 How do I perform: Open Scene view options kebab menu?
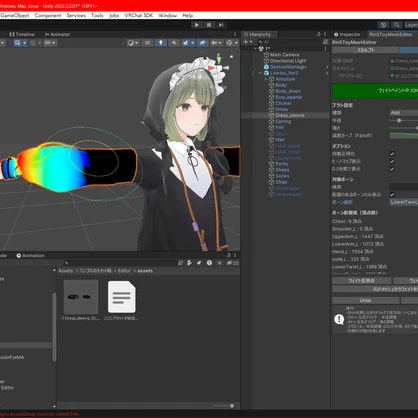(235, 34)
